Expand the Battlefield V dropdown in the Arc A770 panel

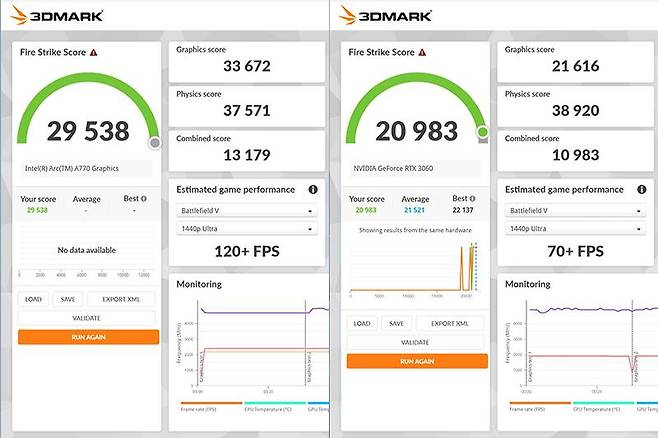[247, 211]
